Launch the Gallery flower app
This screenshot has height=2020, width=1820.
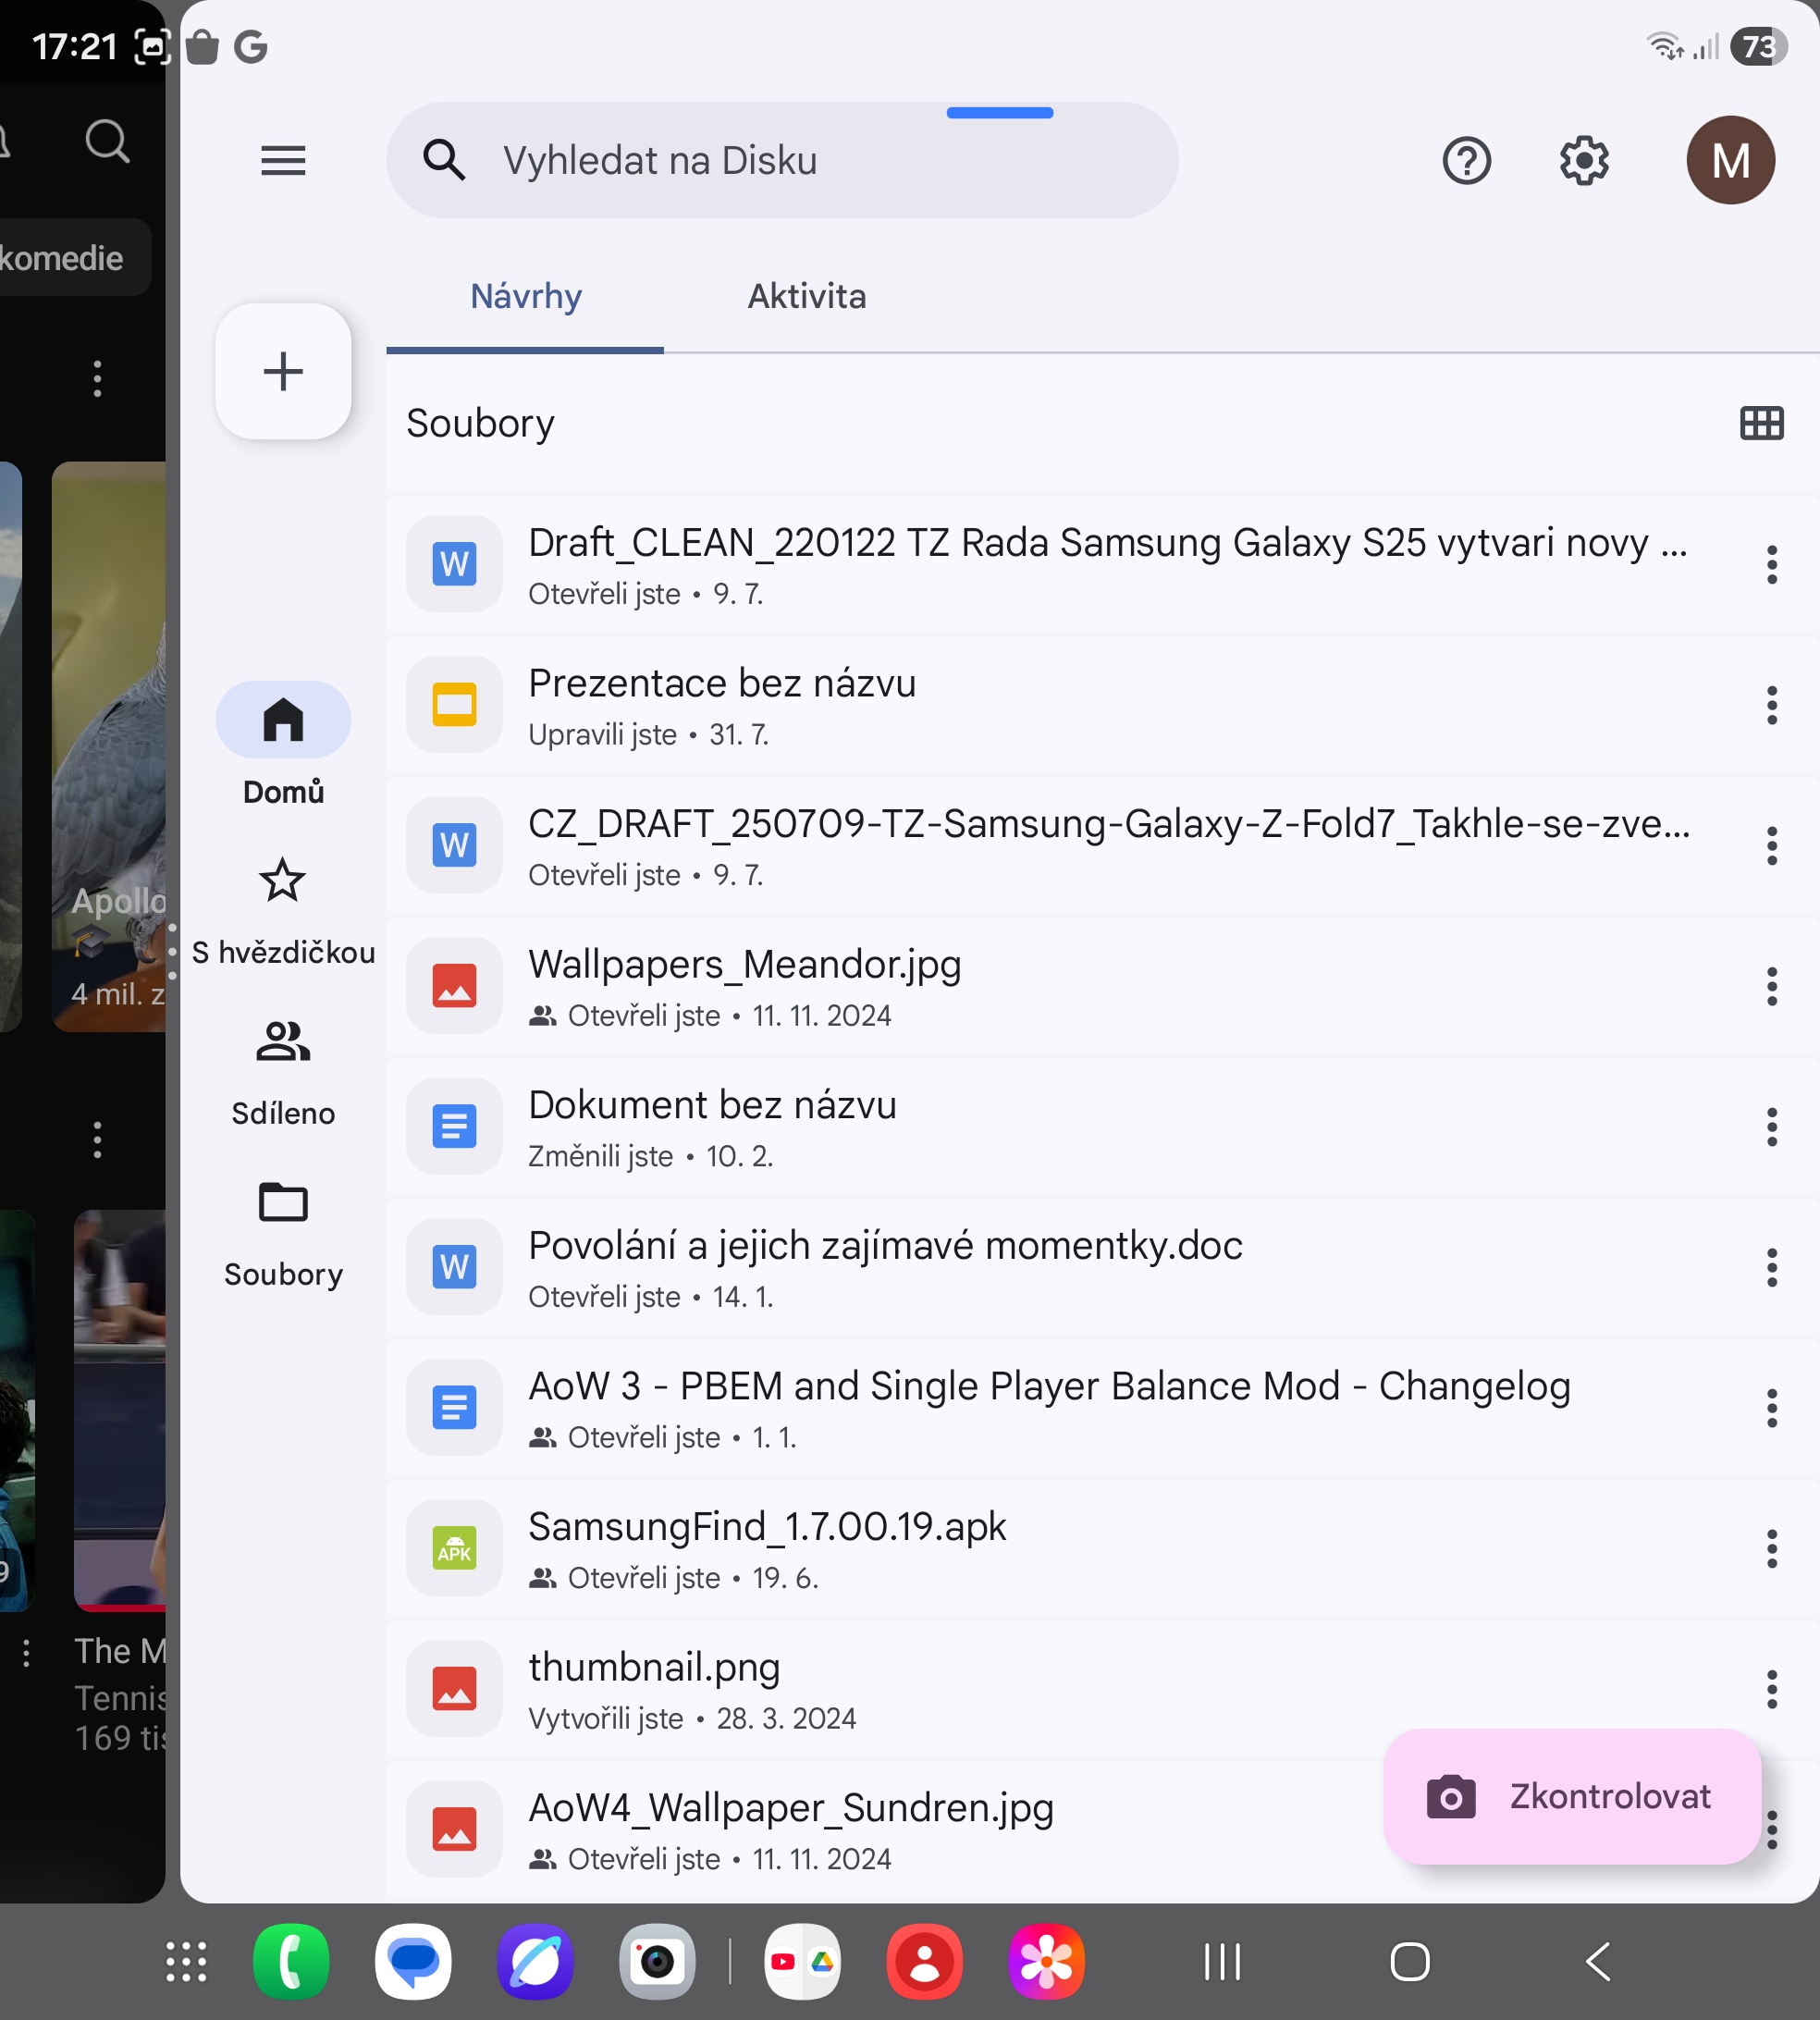1046,1961
